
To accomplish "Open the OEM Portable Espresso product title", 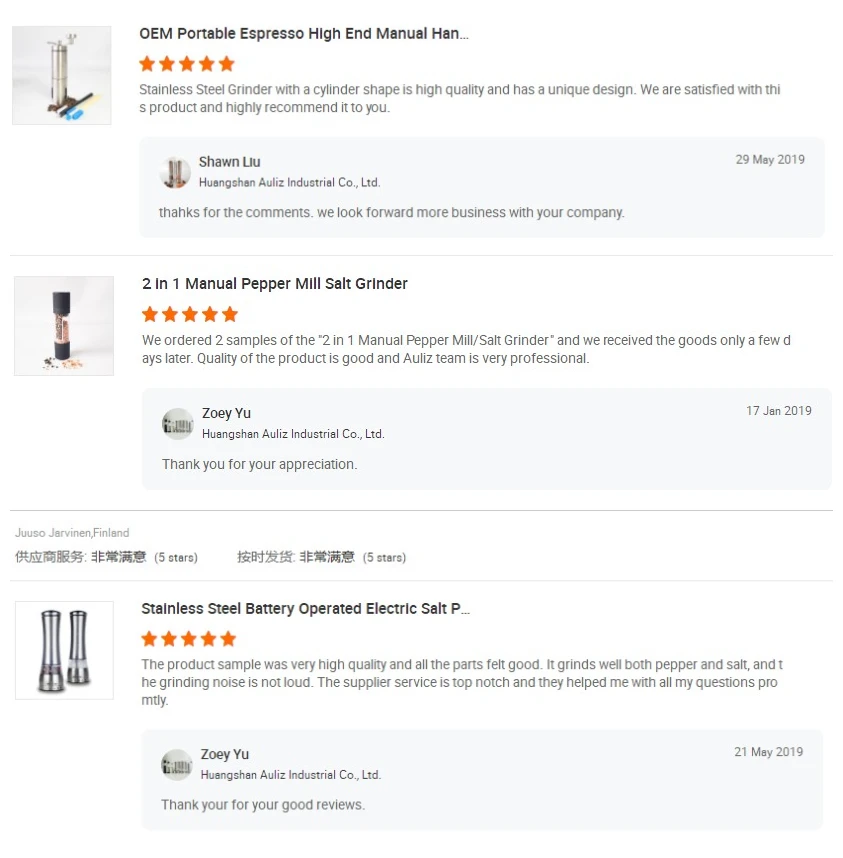I will [304, 34].
